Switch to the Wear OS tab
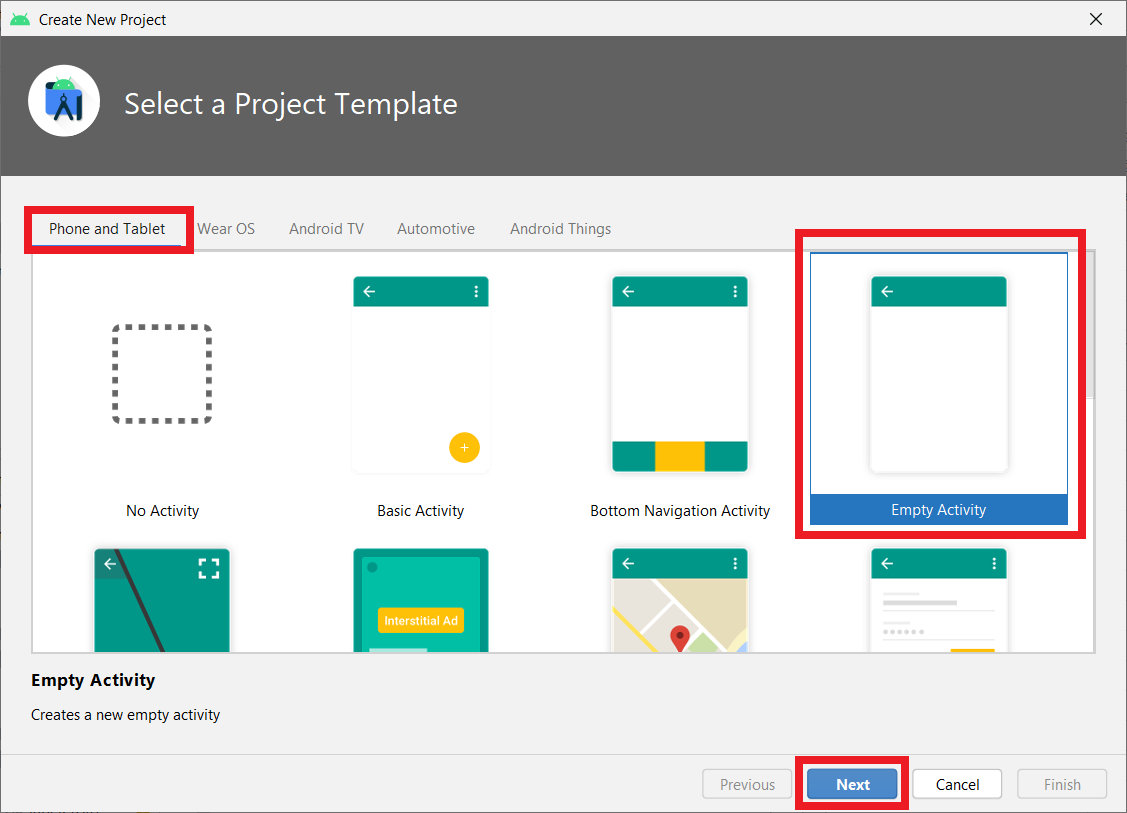 coord(226,229)
